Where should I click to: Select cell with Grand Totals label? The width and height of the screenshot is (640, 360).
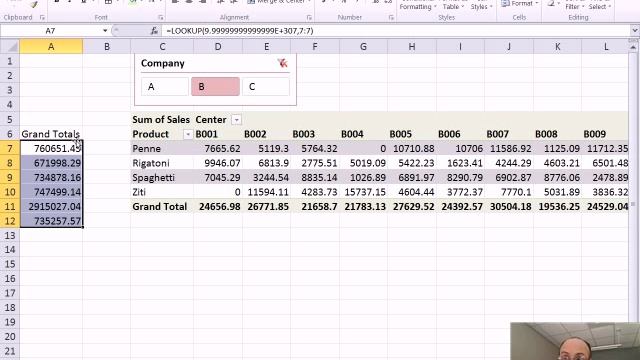[x=51, y=134]
